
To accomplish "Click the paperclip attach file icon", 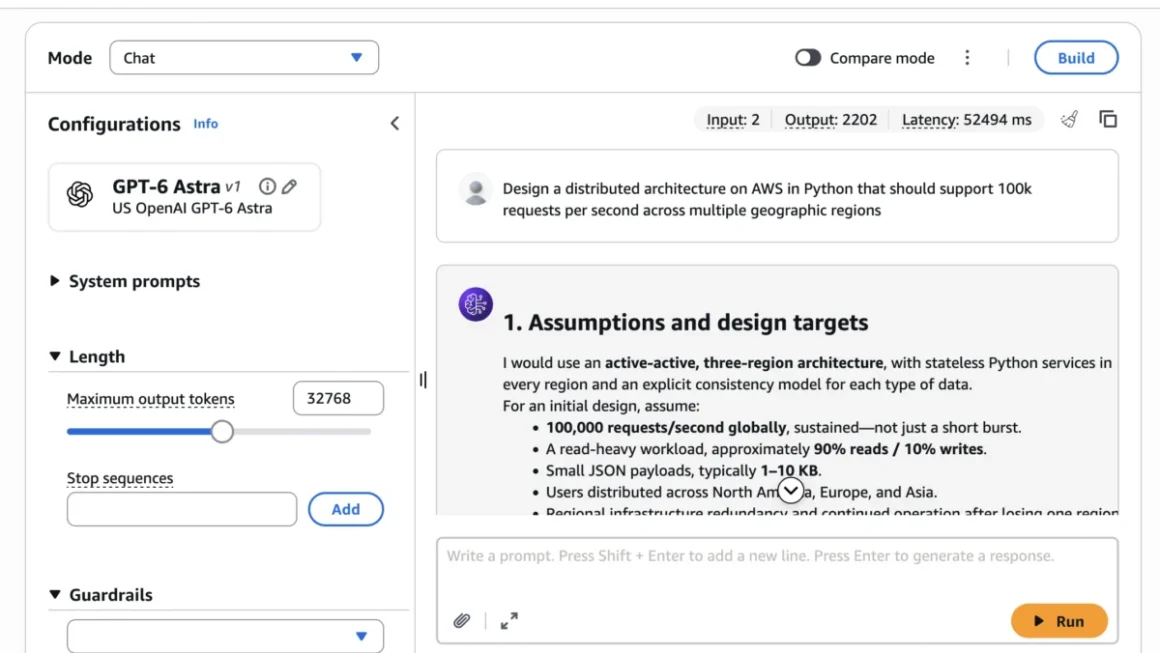I will pyautogui.click(x=462, y=620).
